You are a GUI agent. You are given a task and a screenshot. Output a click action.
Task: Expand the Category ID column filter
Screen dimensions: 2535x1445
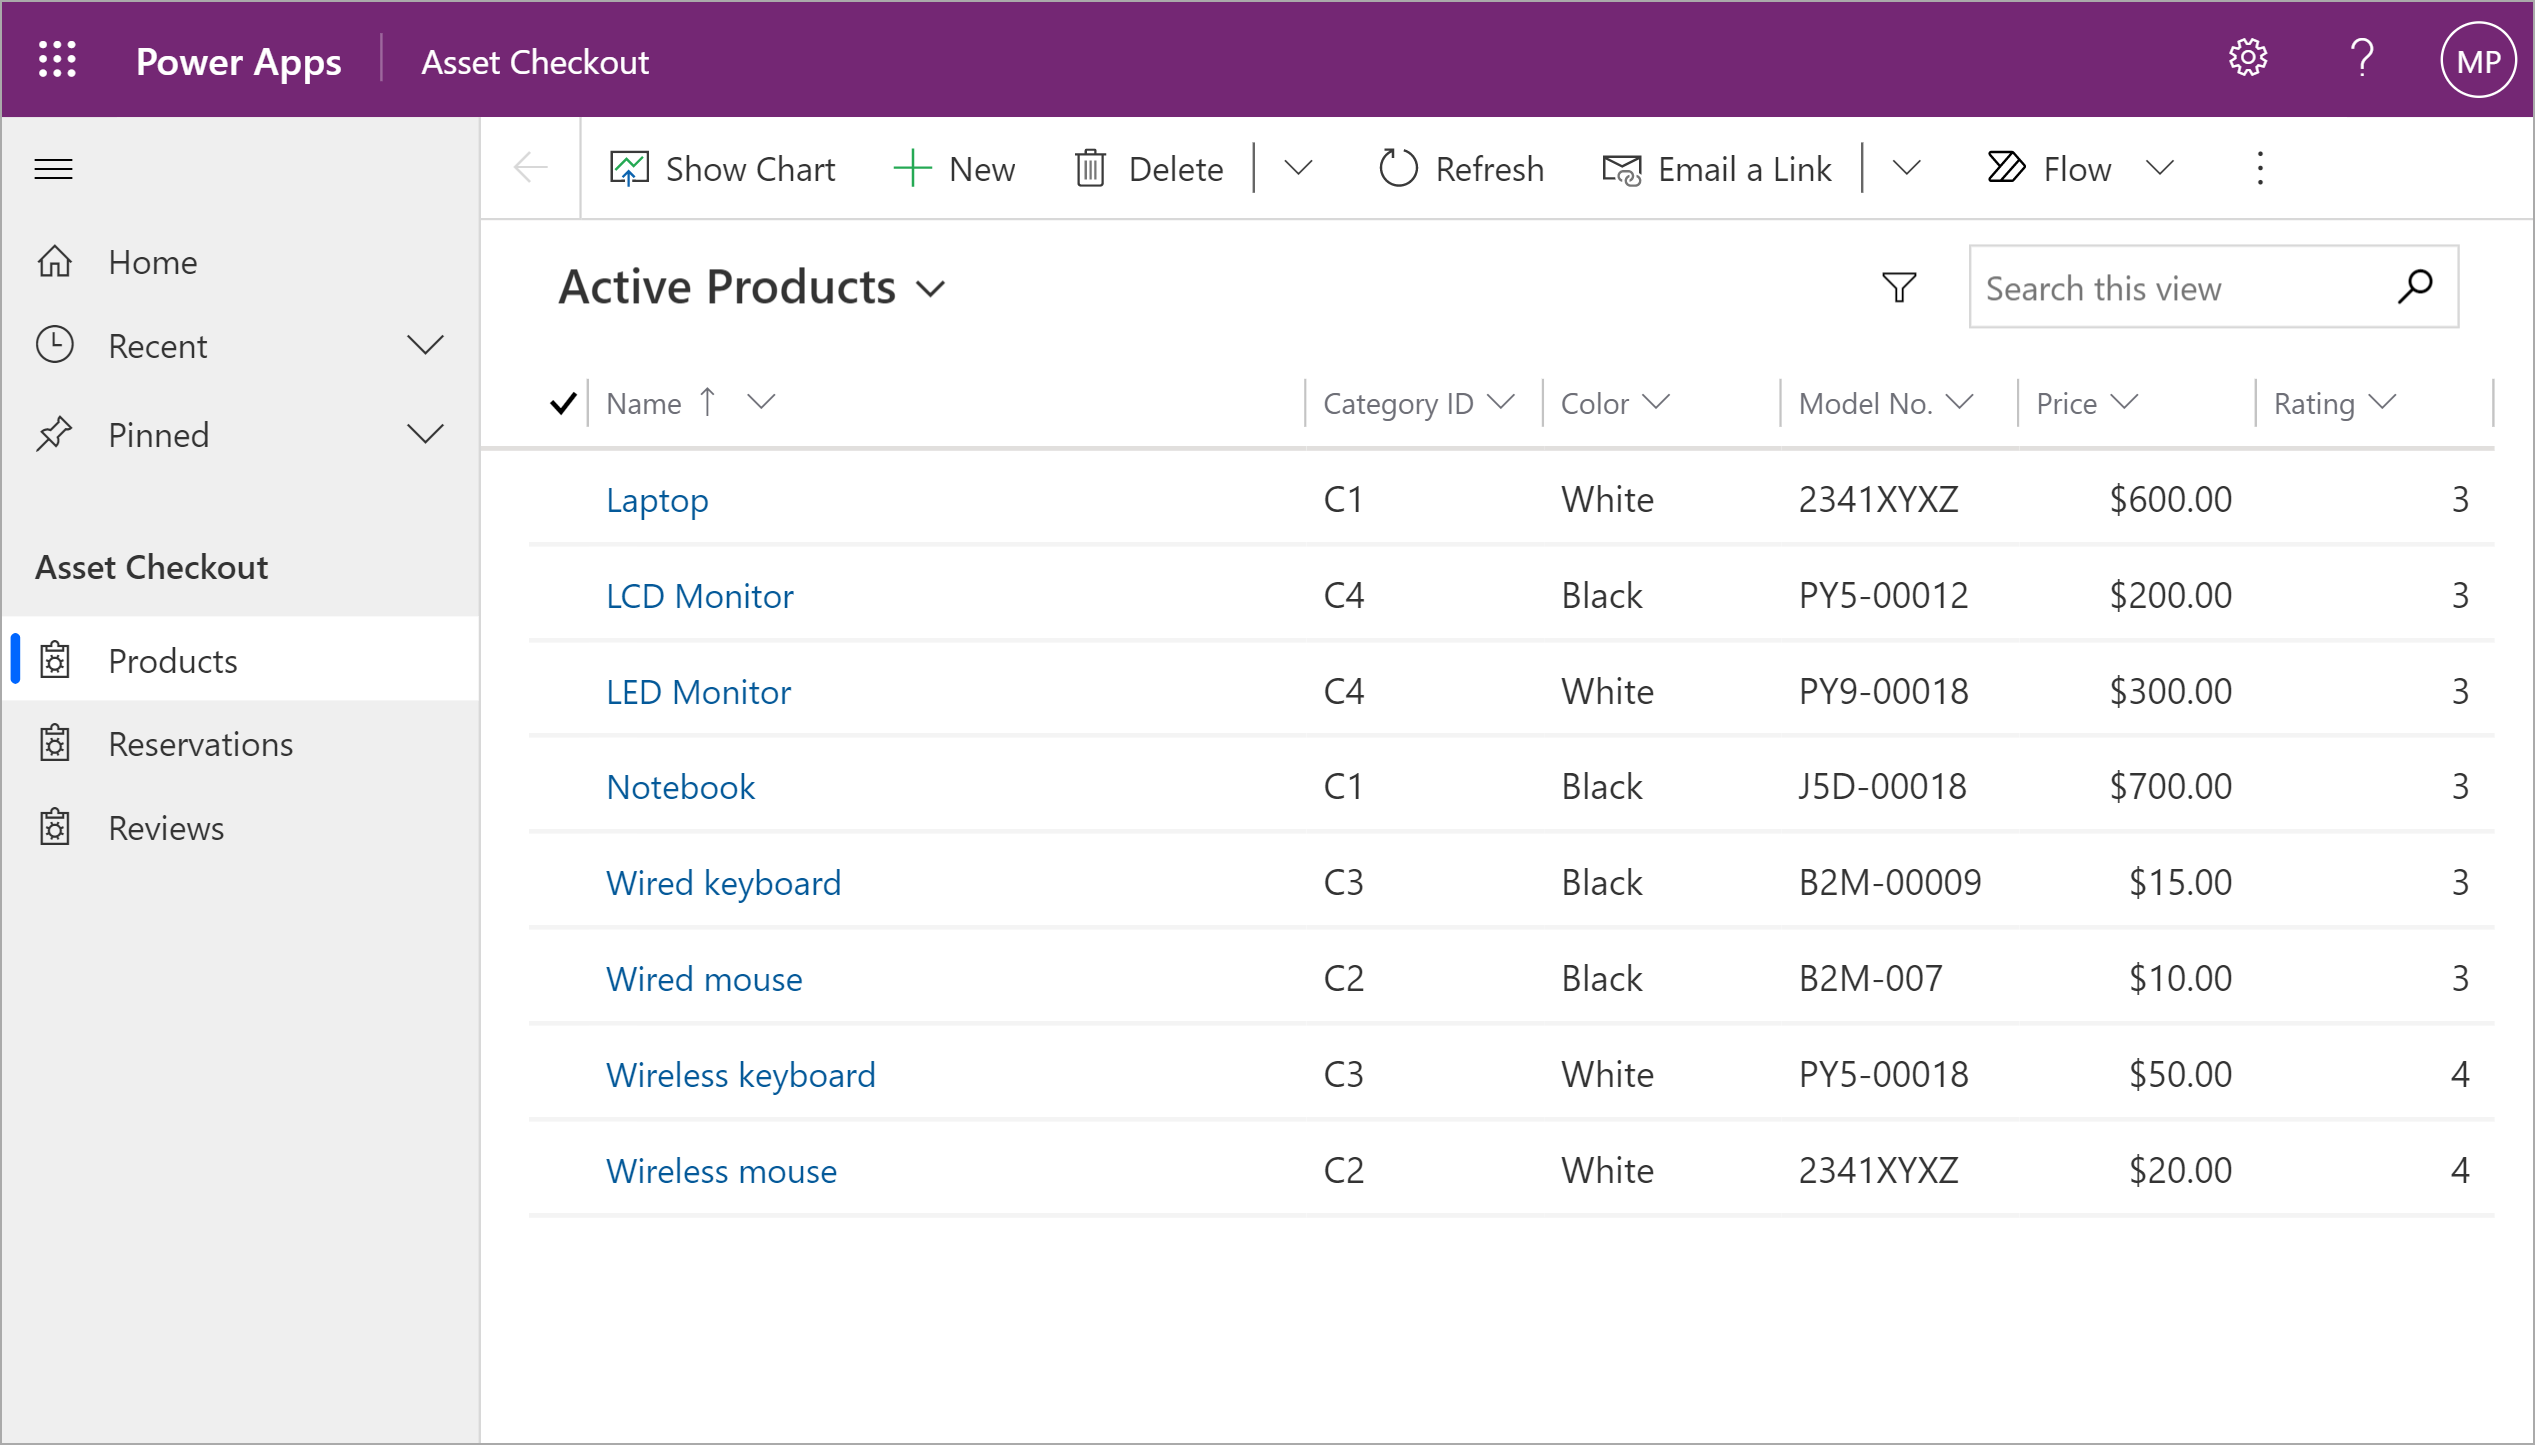click(x=1501, y=404)
